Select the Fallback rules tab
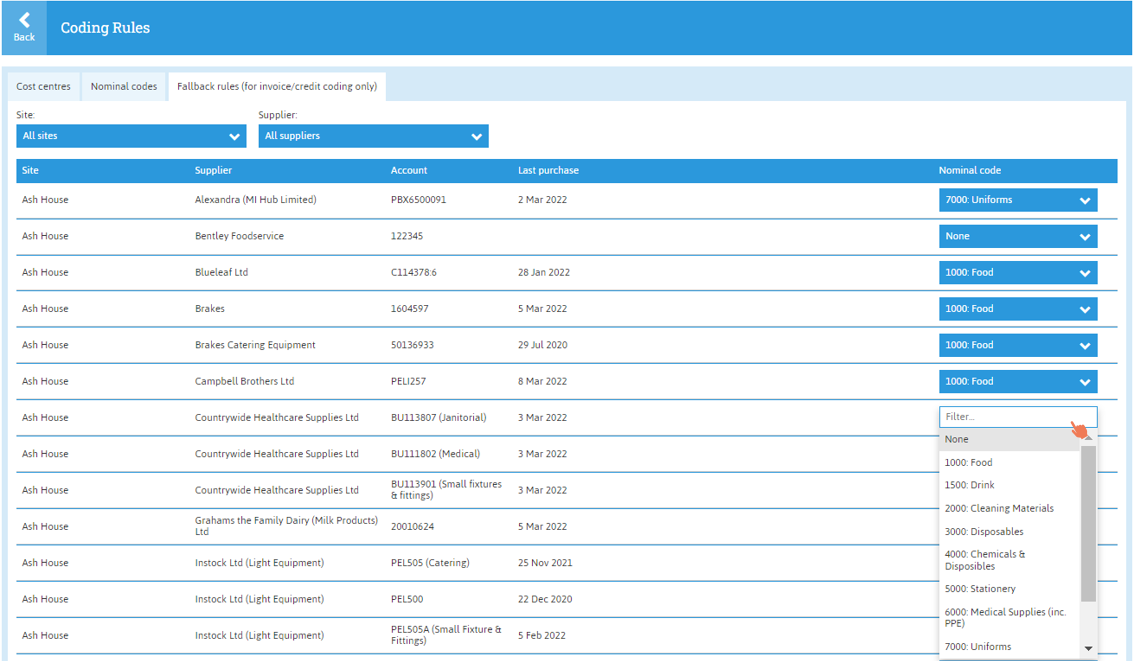The image size is (1133, 661). pyautogui.click(x=277, y=86)
